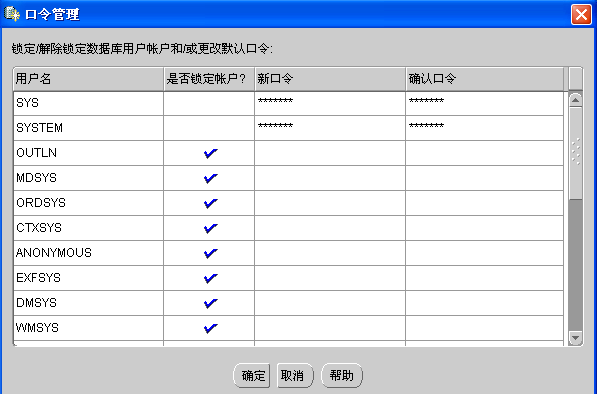597x394 pixels.
Task: Uncheck the lock checkmark for OUTLN
Action: click(x=210, y=153)
